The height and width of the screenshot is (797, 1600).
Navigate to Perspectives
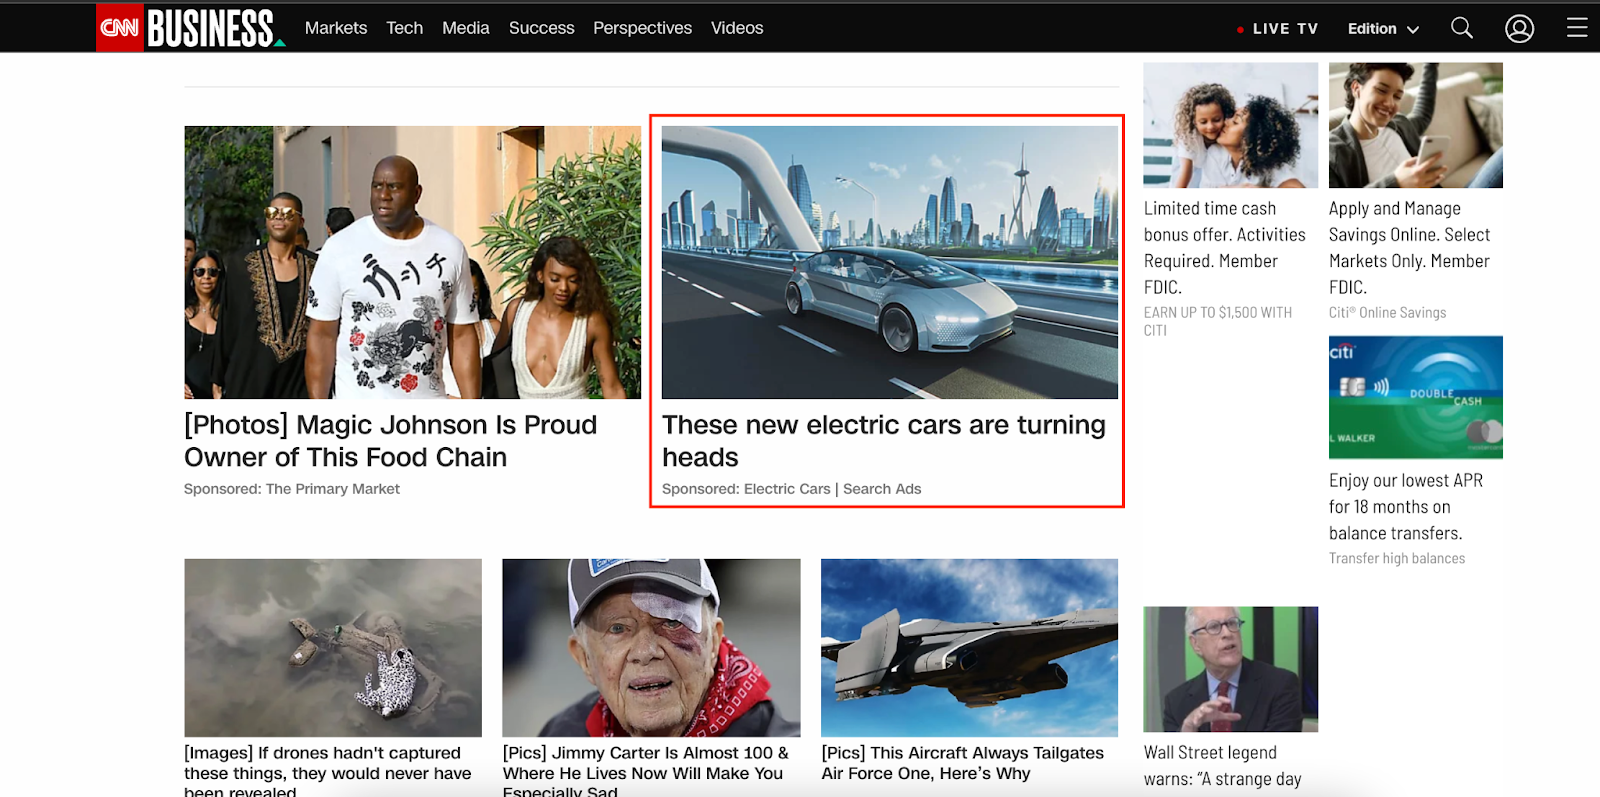point(642,28)
